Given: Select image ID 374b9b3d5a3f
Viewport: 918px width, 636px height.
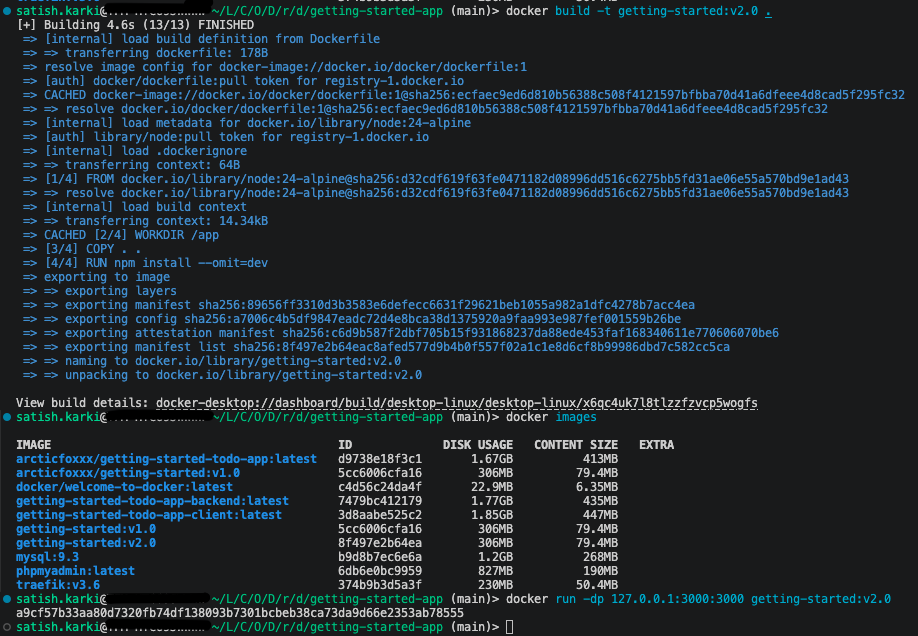Looking at the screenshot, I should tap(380, 585).
